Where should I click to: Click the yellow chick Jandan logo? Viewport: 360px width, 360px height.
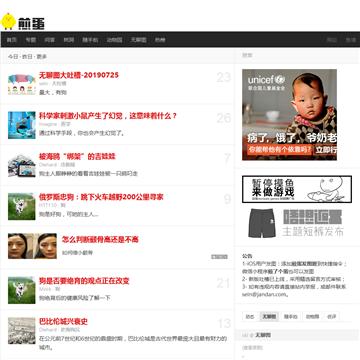(23, 22)
